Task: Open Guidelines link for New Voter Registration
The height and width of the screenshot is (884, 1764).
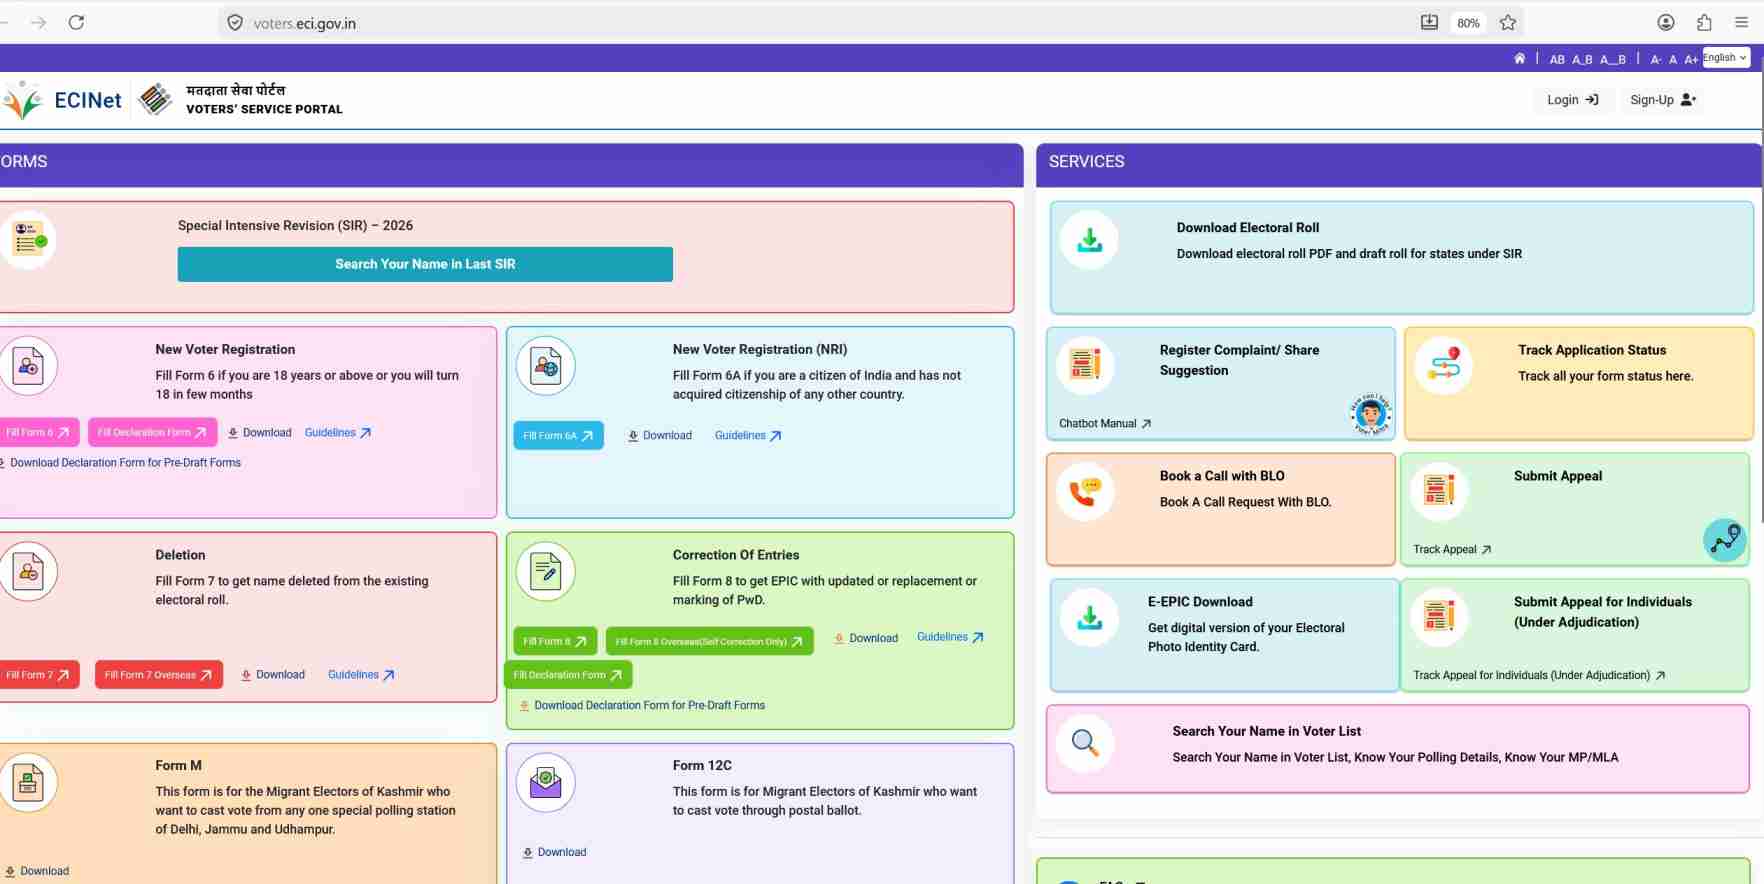Action: (338, 433)
